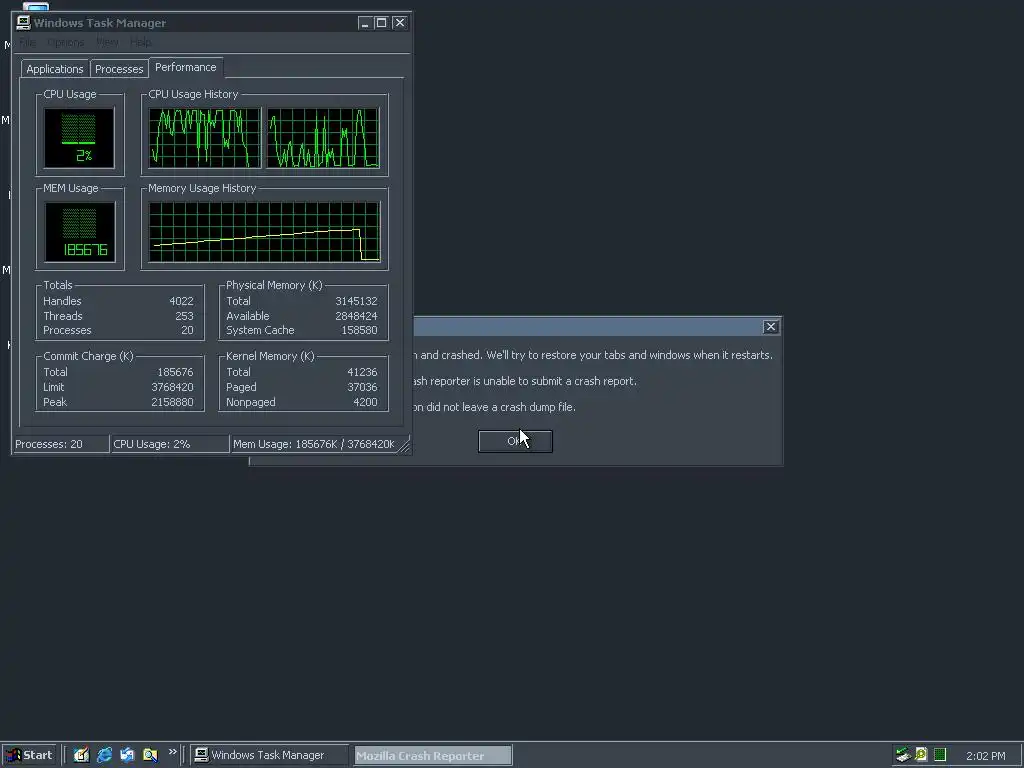1024x768 pixels.
Task: Click the CPU Usage gauge showing 2%
Action: 79,138
